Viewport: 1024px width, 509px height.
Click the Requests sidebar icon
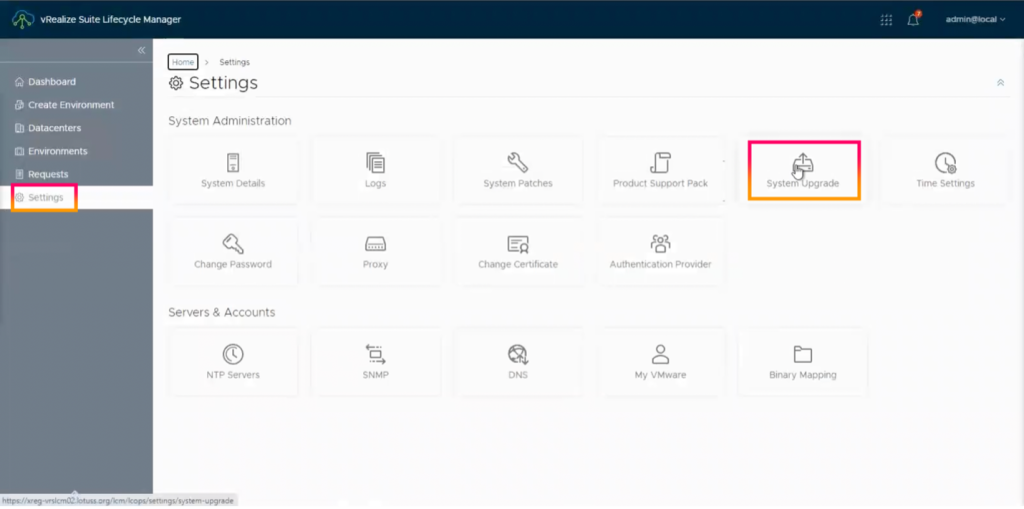(x=19, y=174)
